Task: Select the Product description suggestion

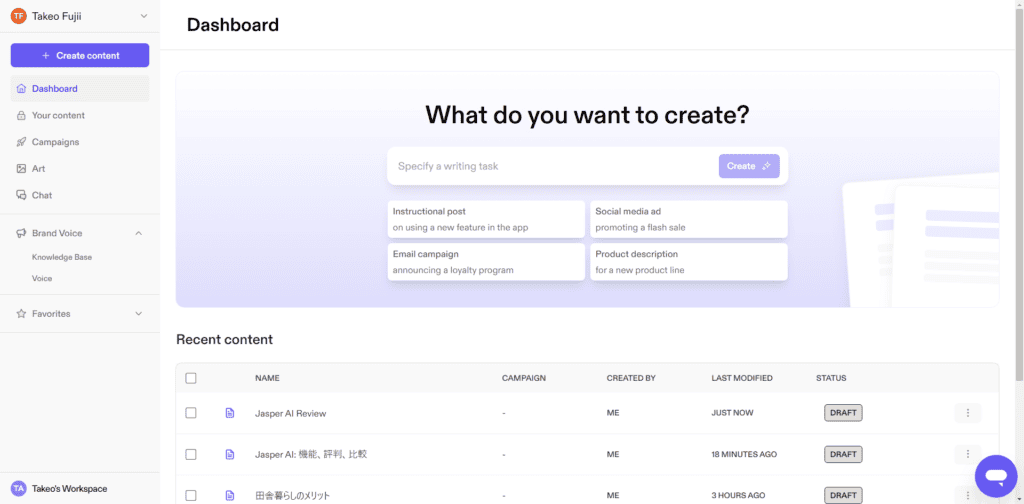Action: click(x=688, y=262)
